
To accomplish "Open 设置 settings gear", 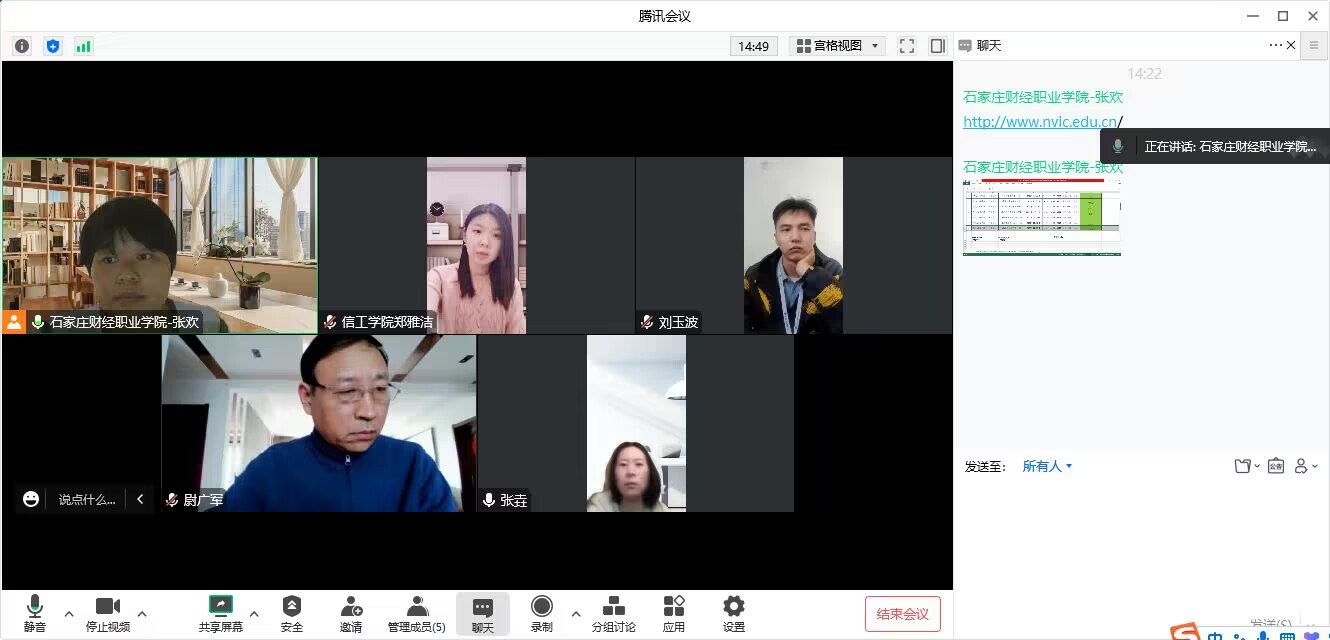I will (x=734, y=613).
